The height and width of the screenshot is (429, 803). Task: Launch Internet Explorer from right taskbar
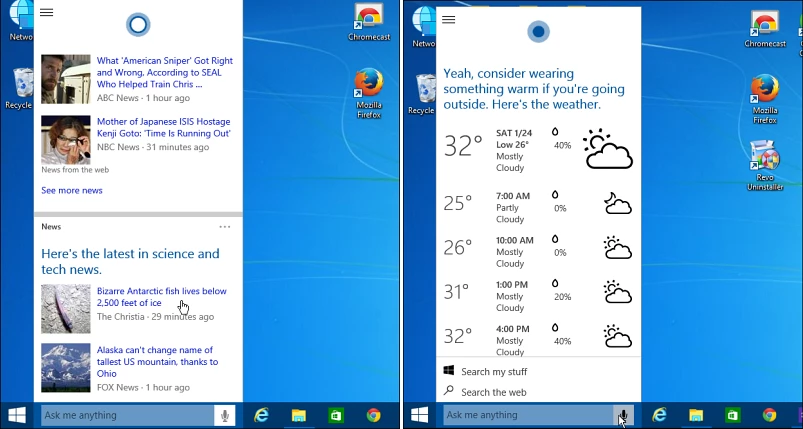pyautogui.click(x=659, y=415)
